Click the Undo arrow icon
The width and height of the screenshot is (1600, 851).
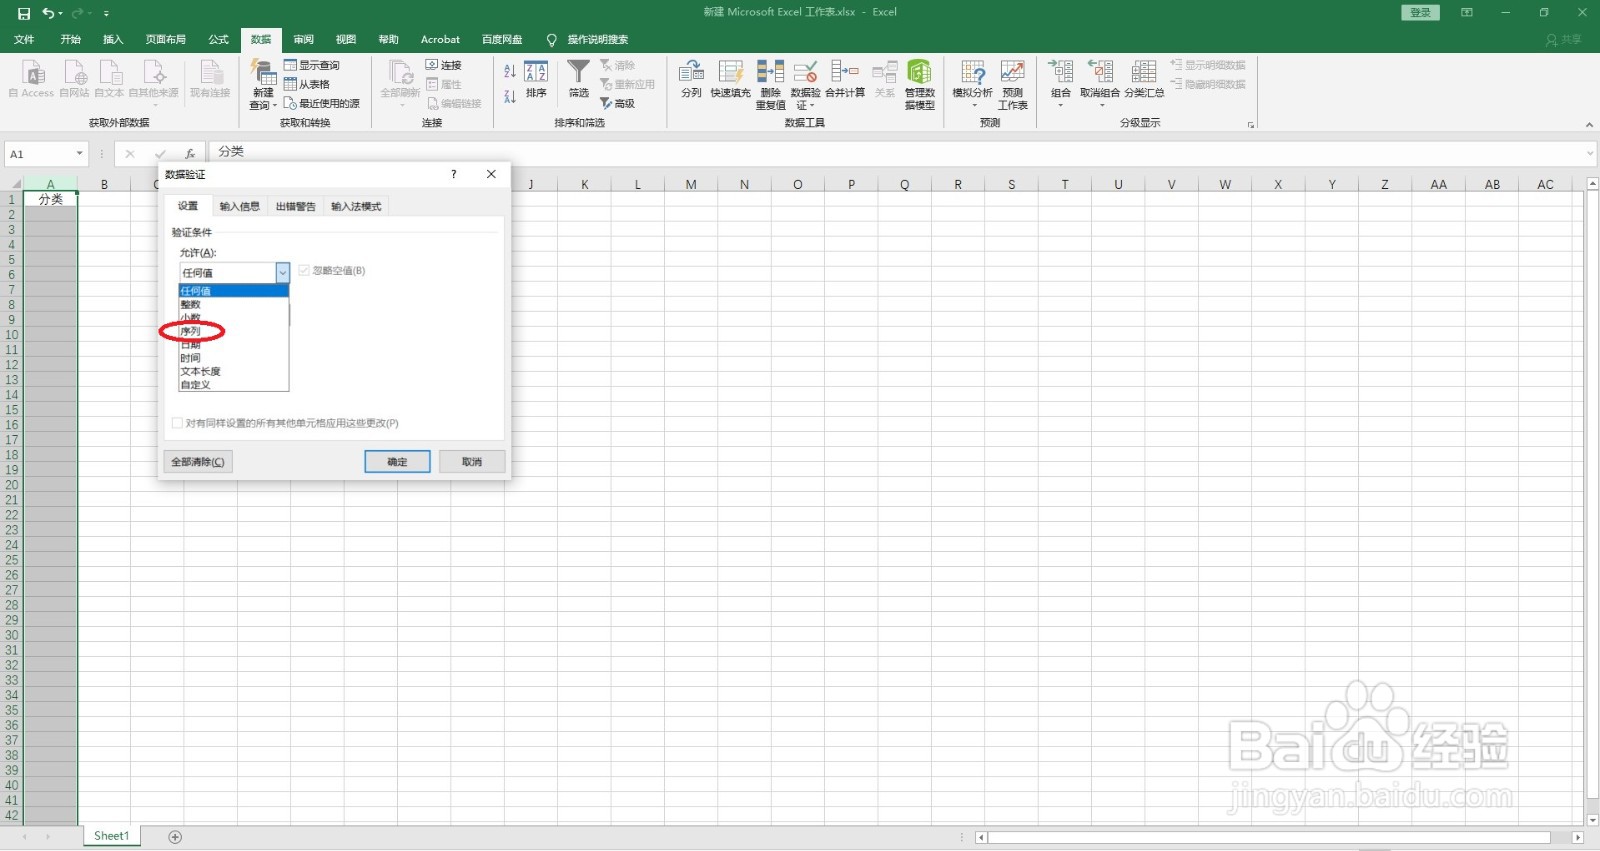point(48,13)
